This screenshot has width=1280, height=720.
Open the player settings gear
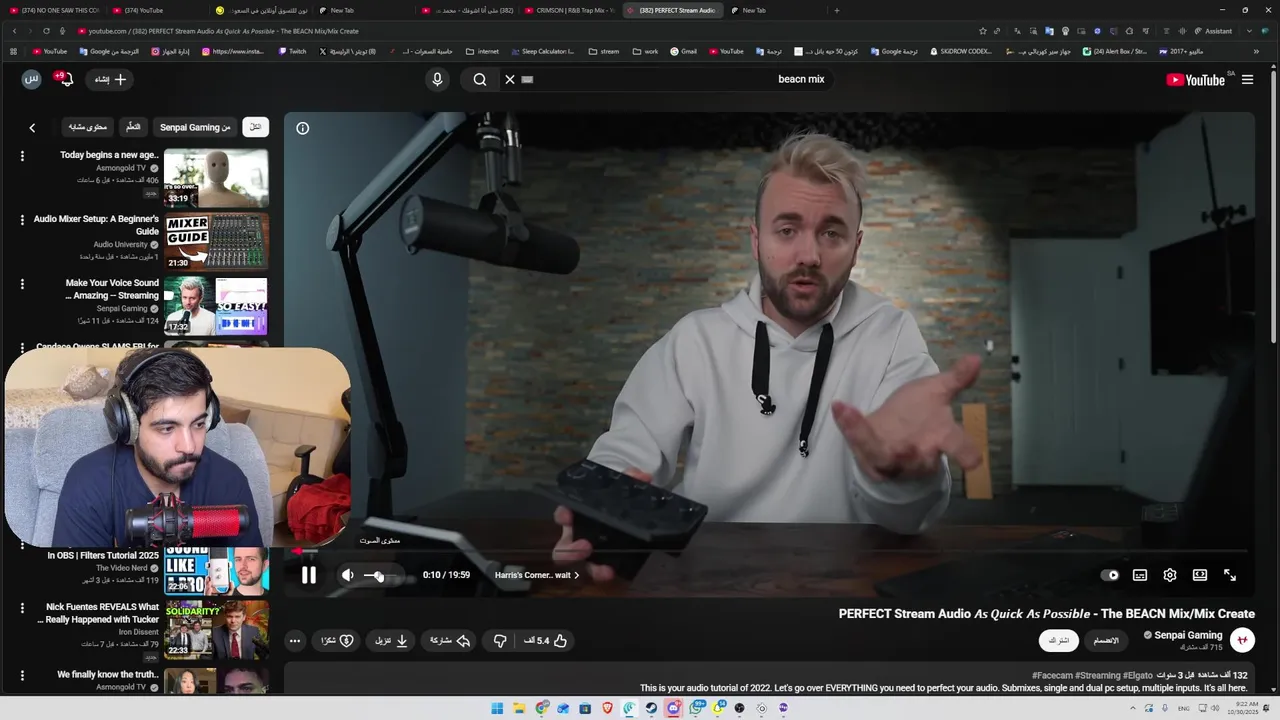[1170, 575]
